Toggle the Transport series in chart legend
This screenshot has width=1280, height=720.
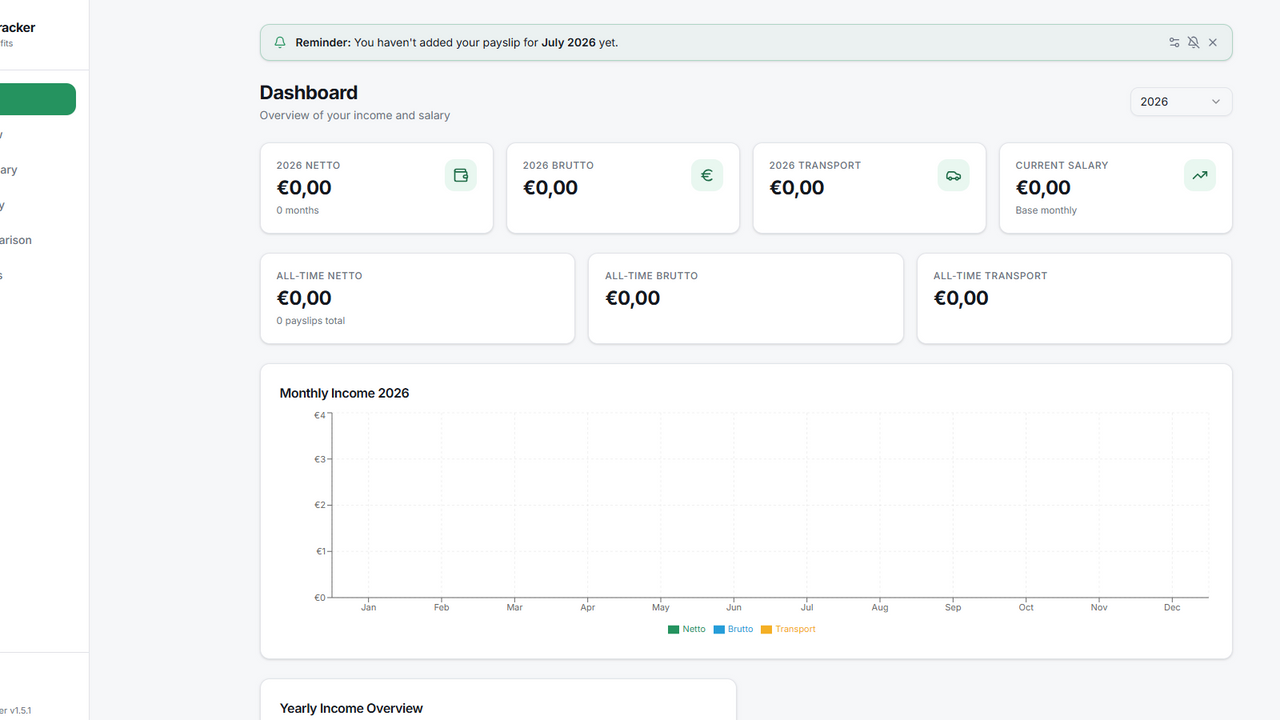pos(788,629)
